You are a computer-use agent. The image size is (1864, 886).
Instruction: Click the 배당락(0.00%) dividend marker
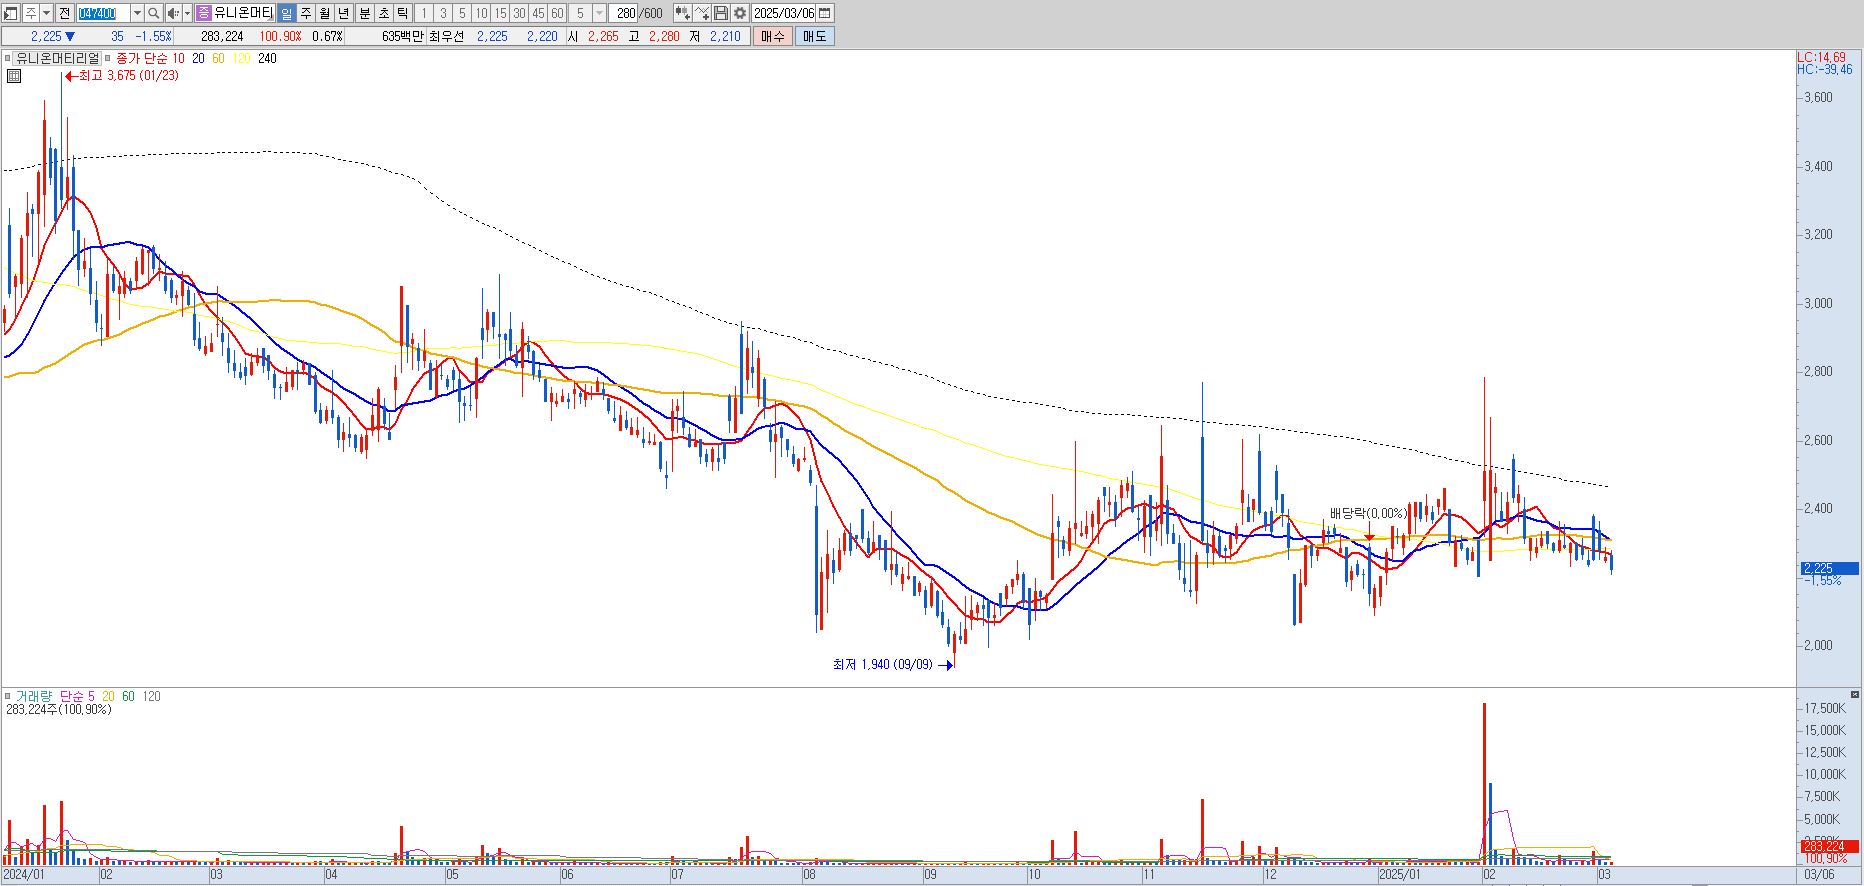point(1368,513)
